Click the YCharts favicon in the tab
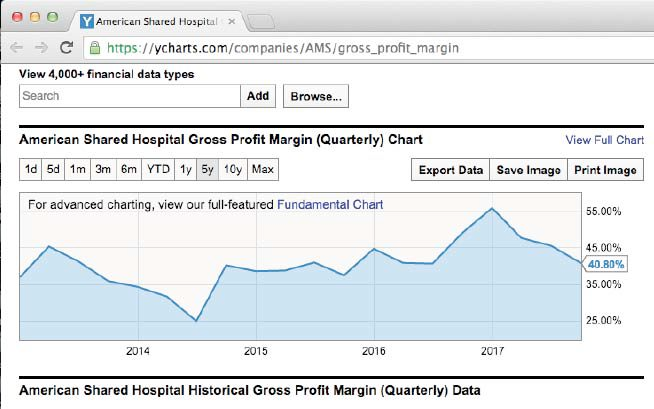 [x=87, y=21]
